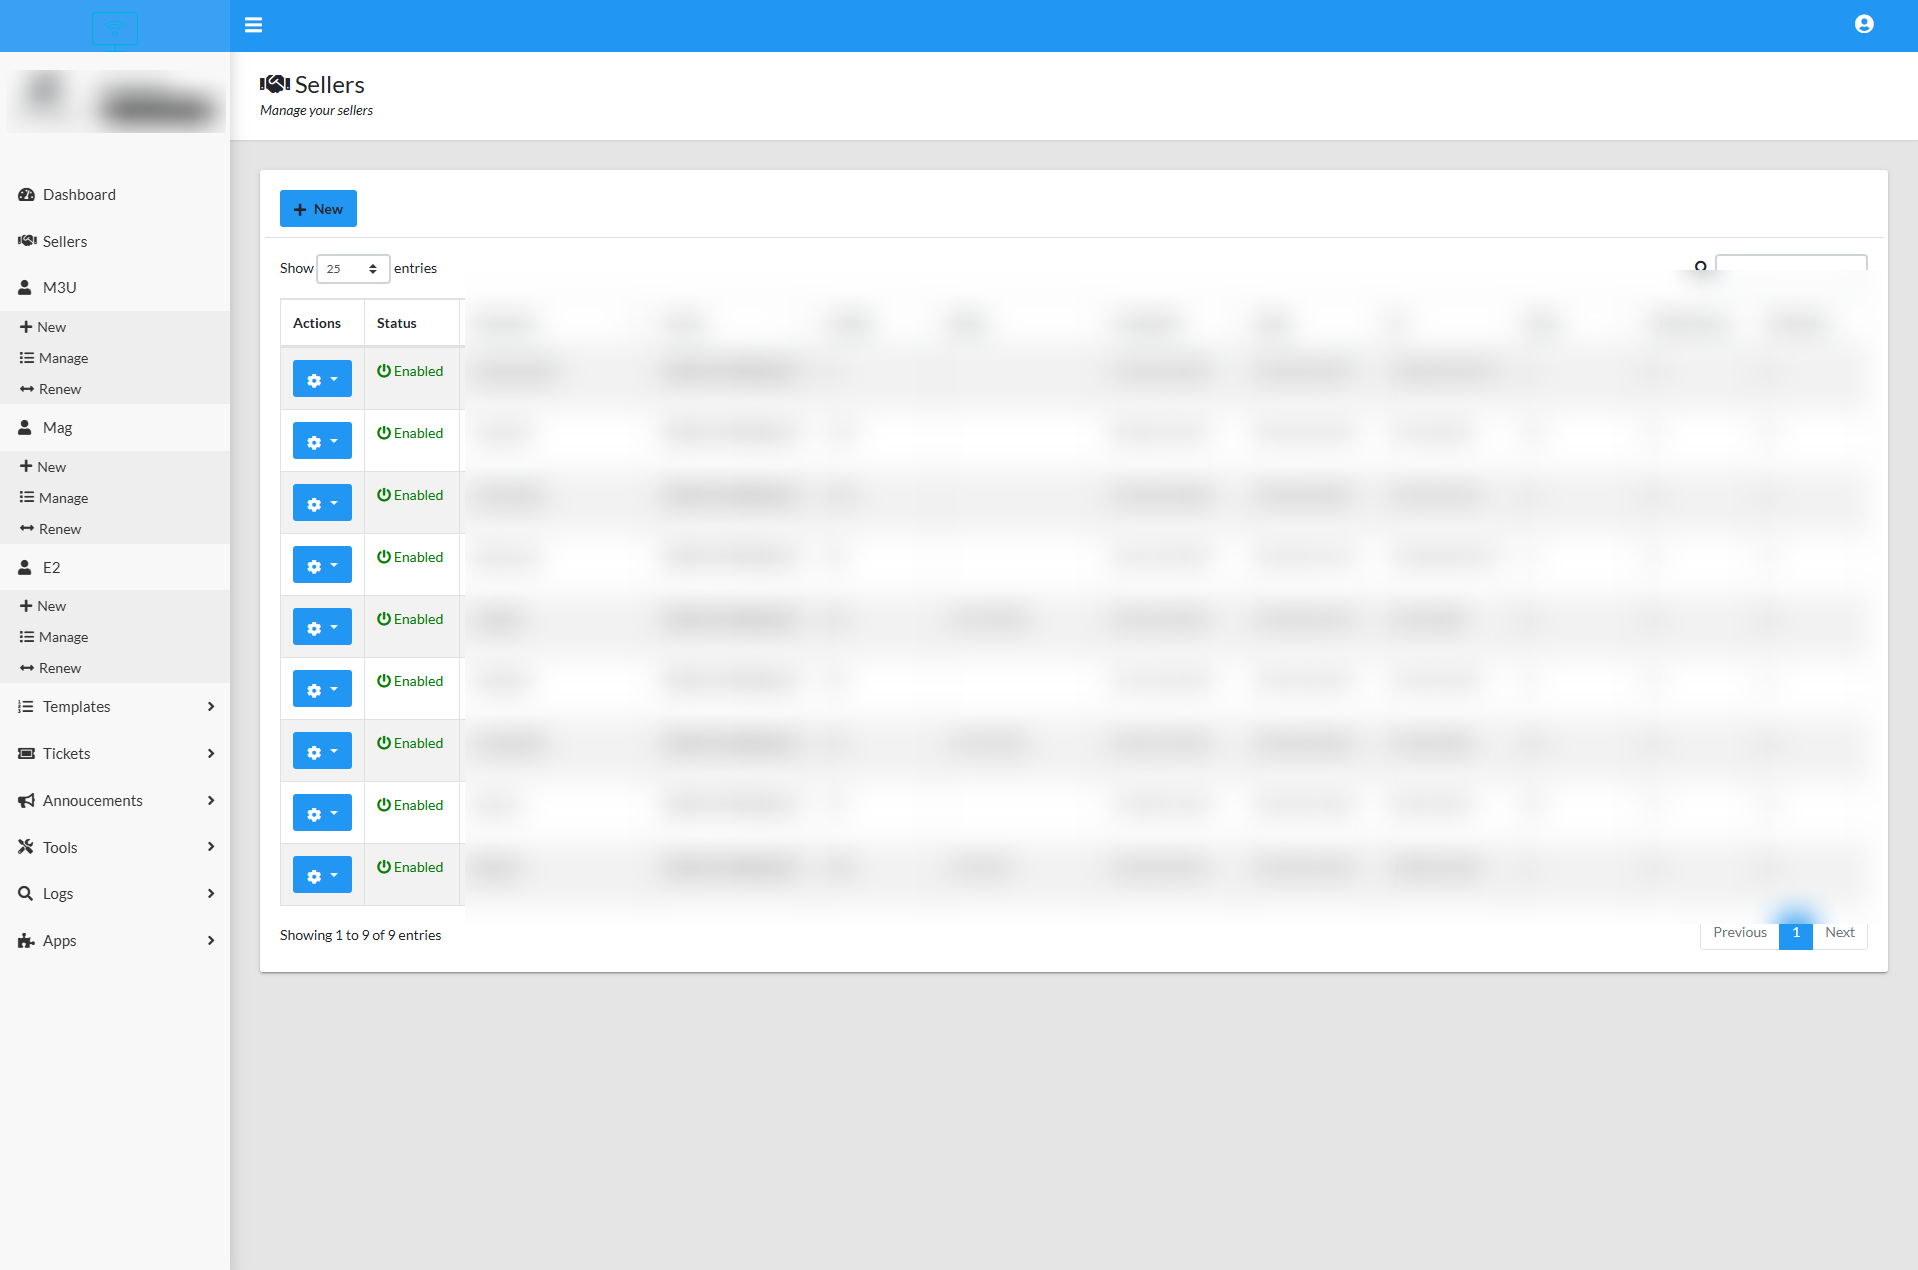Click Manage under the Mag section
The height and width of the screenshot is (1270, 1918).
(63, 498)
